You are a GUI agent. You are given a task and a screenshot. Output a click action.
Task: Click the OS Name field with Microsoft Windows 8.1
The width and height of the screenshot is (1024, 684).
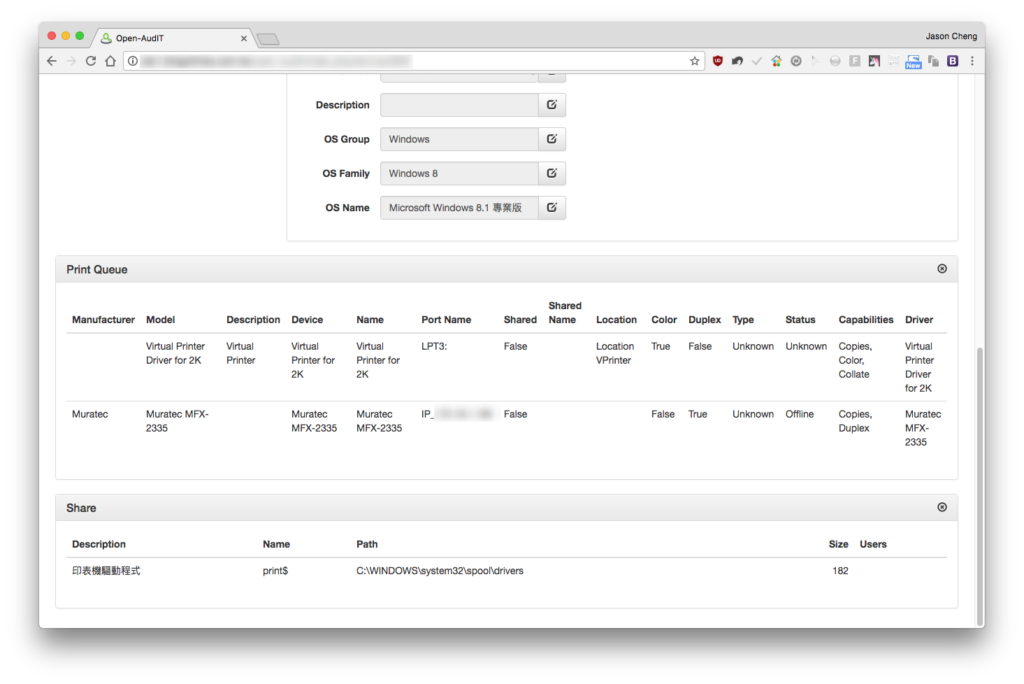click(459, 208)
